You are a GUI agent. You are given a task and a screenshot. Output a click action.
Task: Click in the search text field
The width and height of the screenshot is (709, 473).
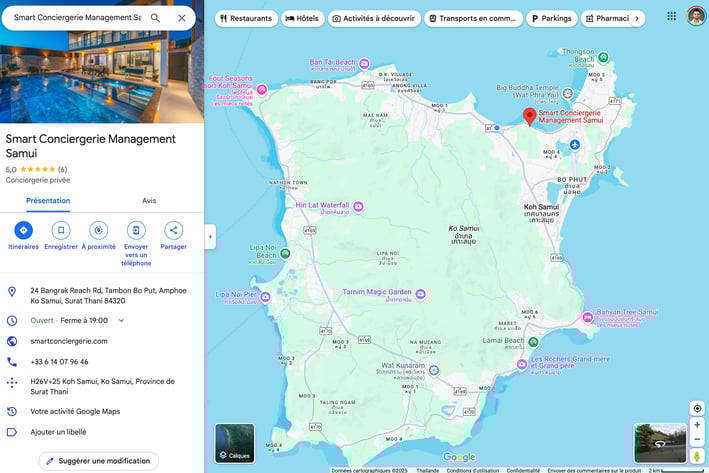[x=77, y=18]
